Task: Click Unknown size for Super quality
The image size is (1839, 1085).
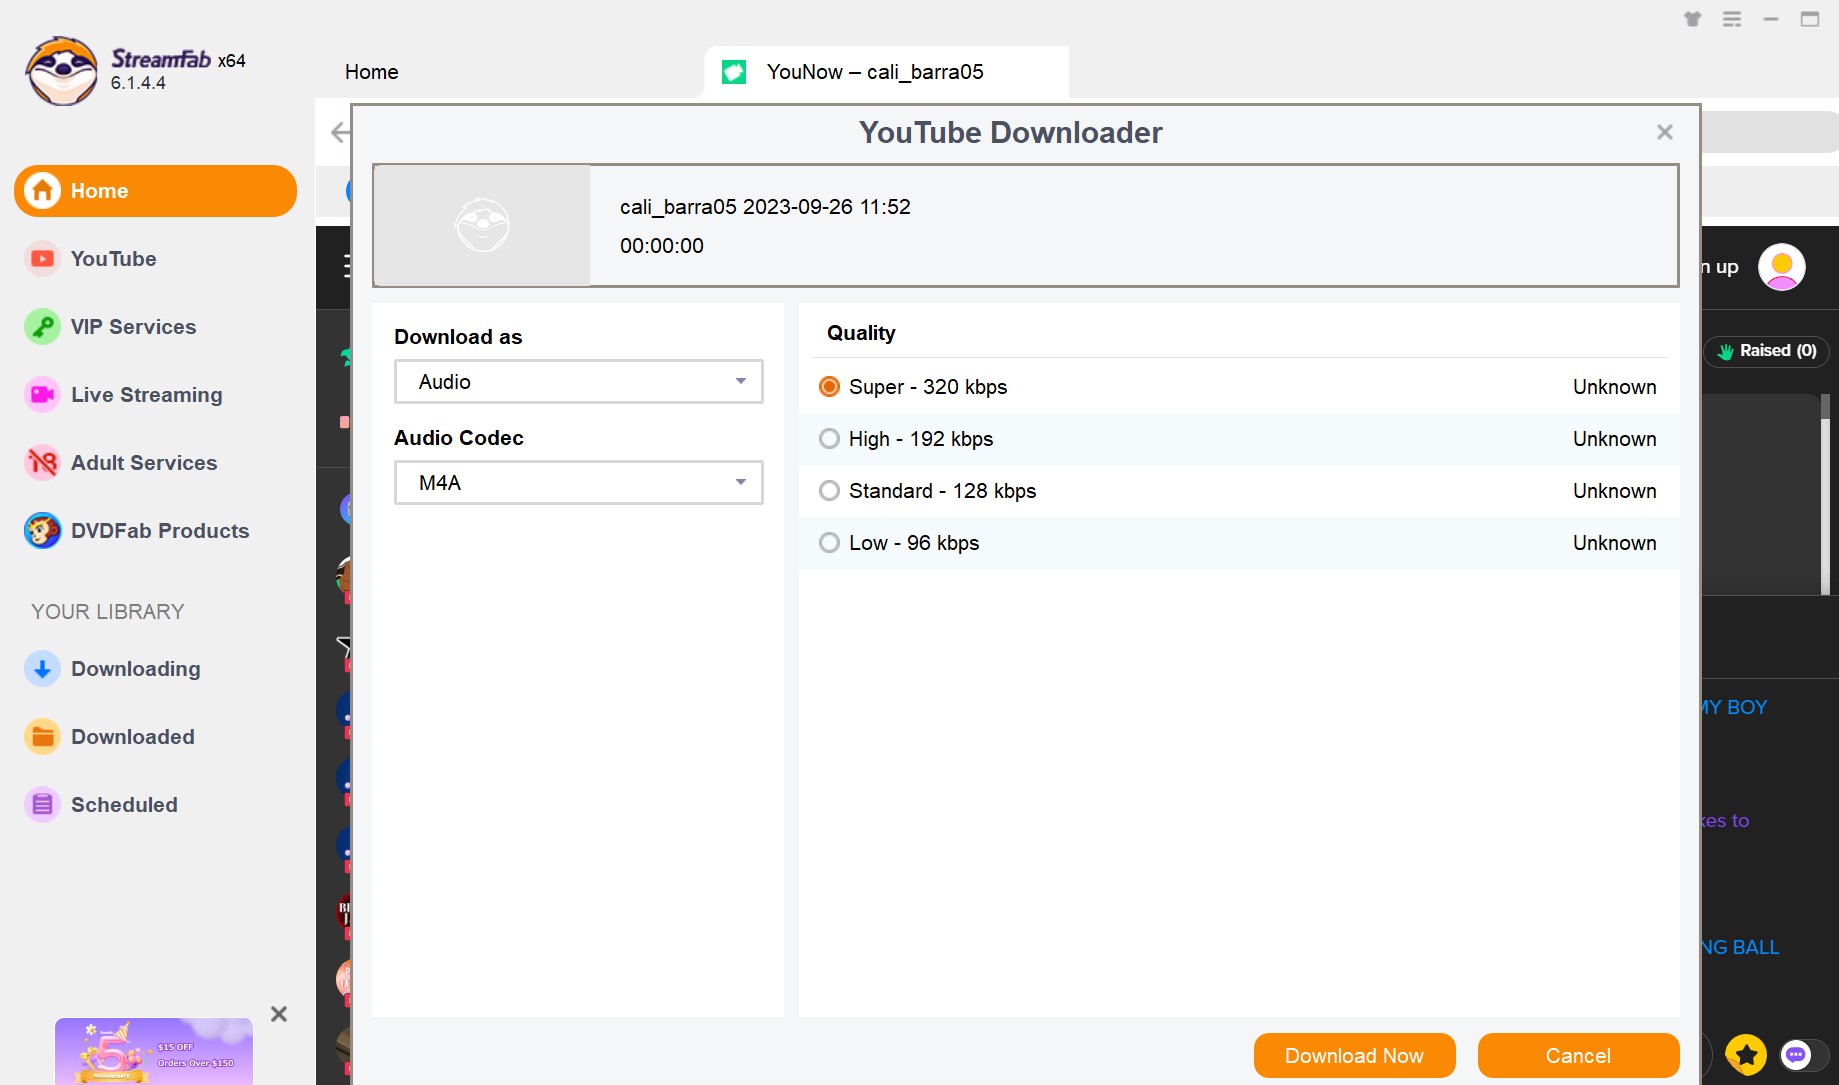Action: tap(1614, 387)
